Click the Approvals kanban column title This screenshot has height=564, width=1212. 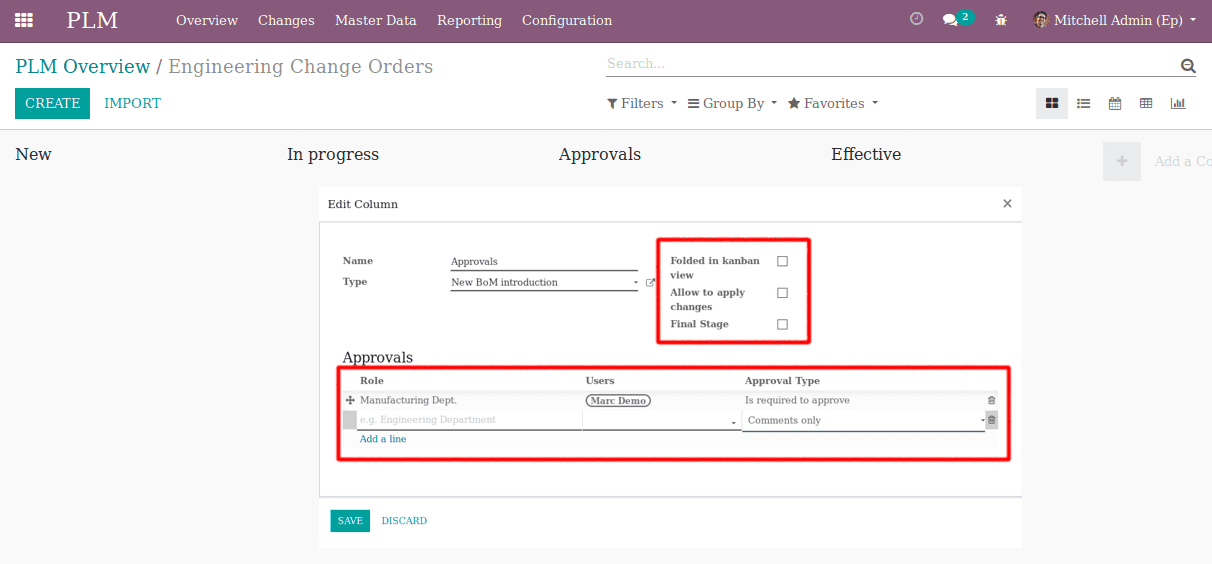click(600, 154)
